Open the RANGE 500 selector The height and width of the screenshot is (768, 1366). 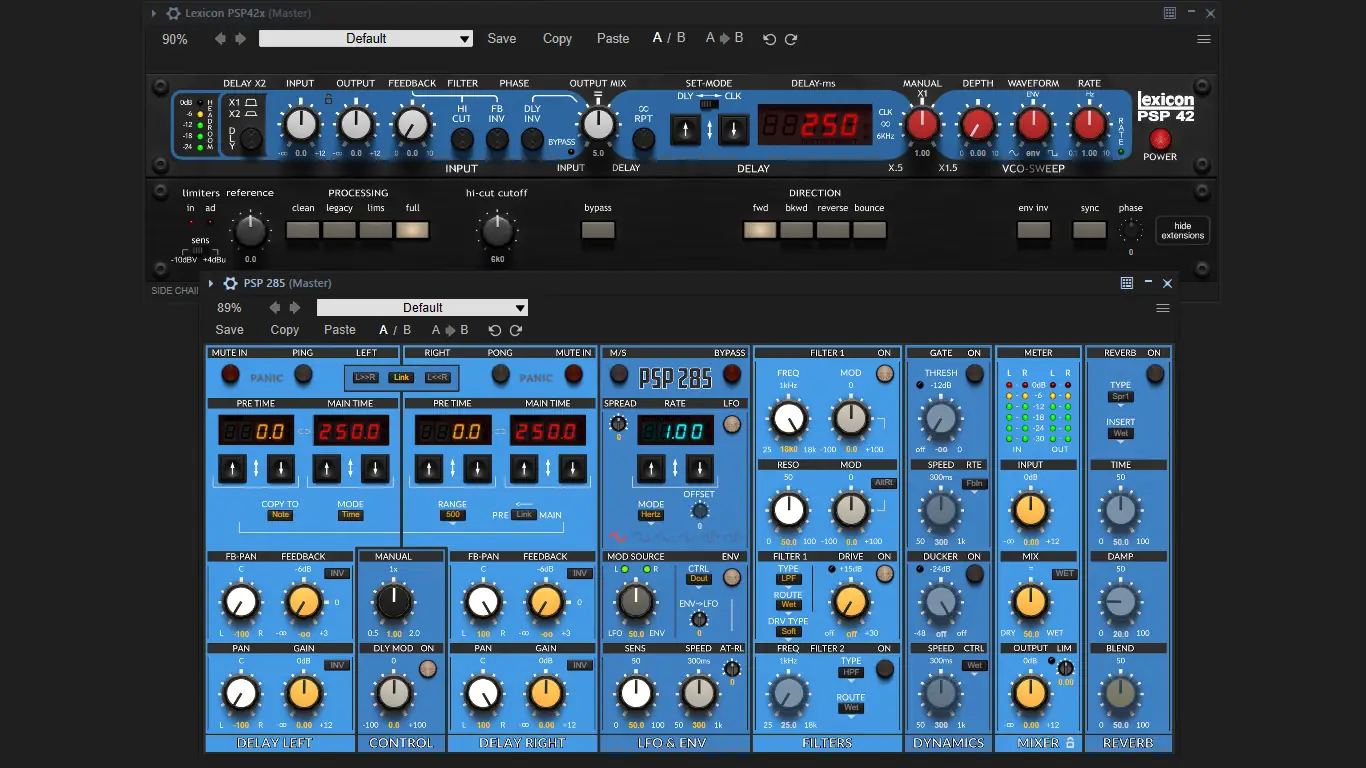(x=452, y=515)
